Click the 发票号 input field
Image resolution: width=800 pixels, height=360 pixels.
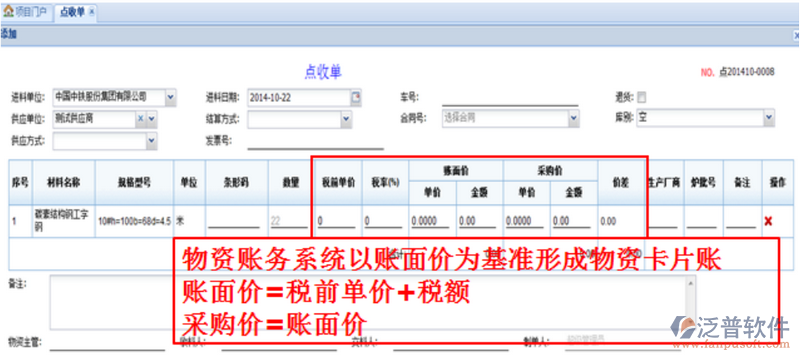pos(315,141)
